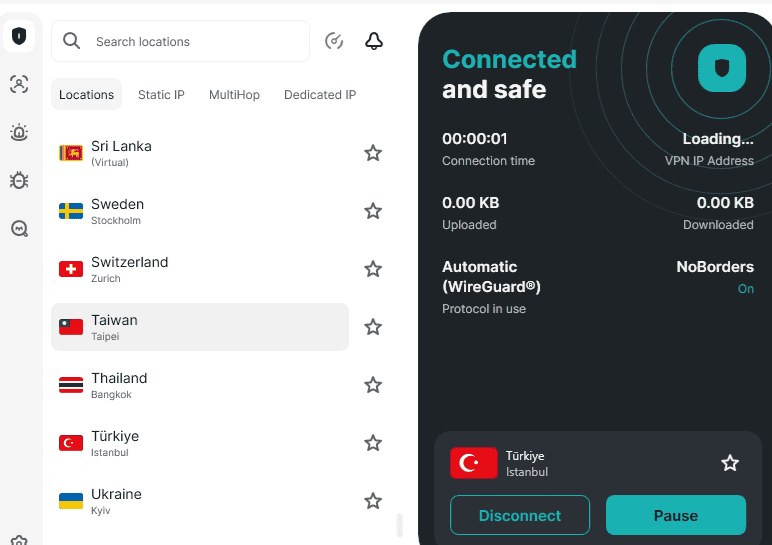Open the settings gear in sidebar
Image resolution: width=772 pixels, height=545 pixels.
coord(18,540)
